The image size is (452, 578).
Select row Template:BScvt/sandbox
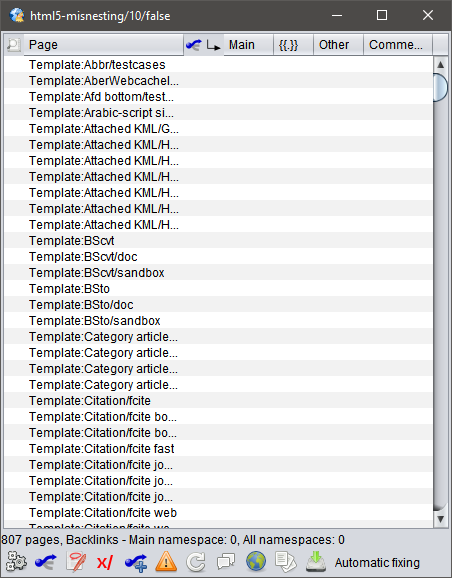[x=218, y=273]
